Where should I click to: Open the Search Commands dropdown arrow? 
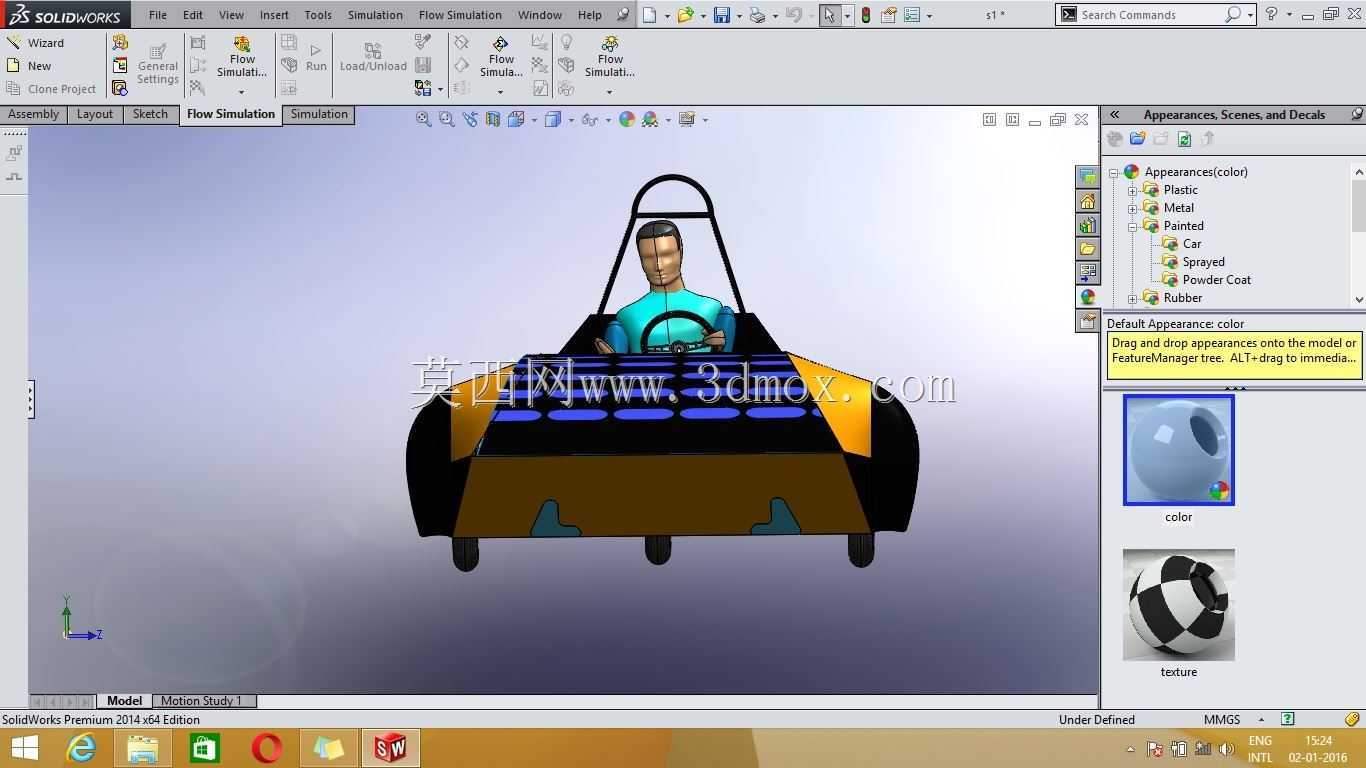pos(1250,16)
